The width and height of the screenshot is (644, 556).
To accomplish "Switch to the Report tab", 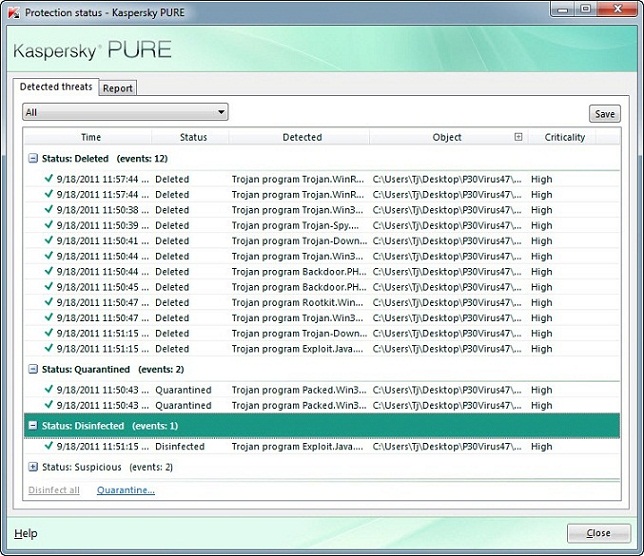I will coord(117,88).
